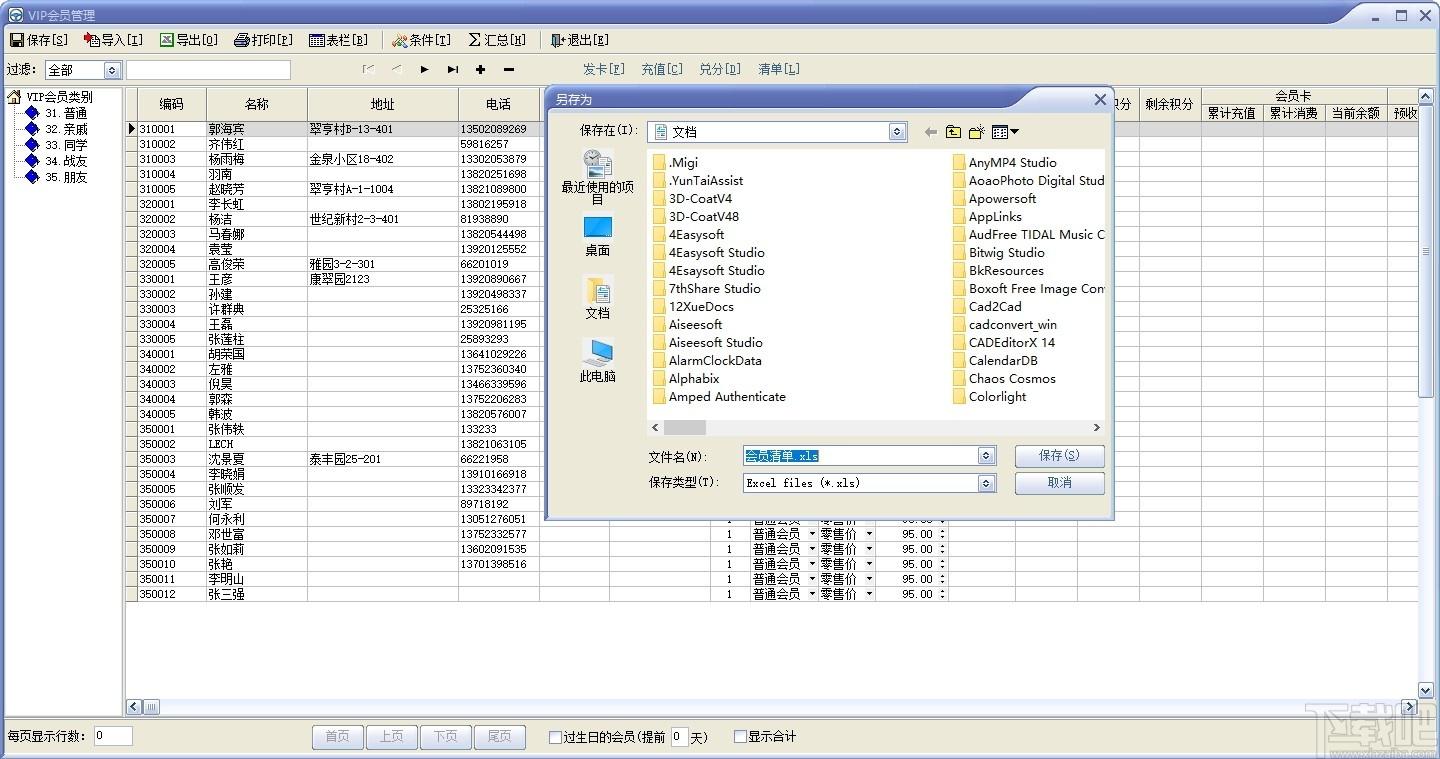The width and height of the screenshot is (1440, 759).
Task: Select 发卡 menu item
Action: [x=604, y=69]
